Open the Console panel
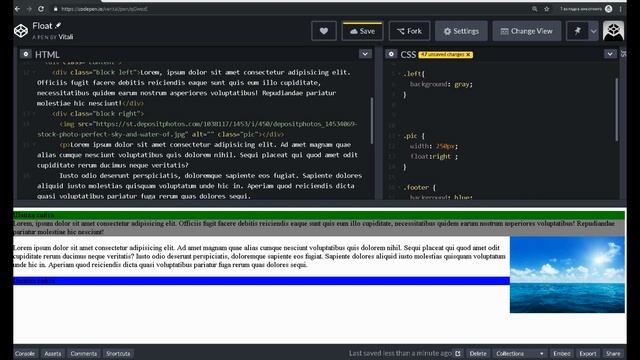Screen dimensions: 640x360 tap(25, 353)
